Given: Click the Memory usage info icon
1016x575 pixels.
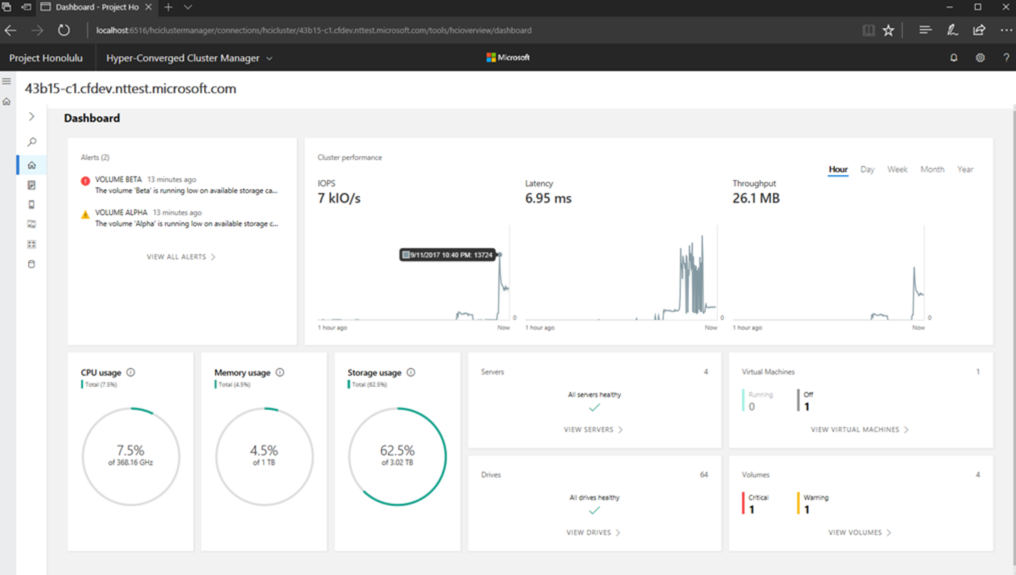Looking at the screenshot, I should 280,372.
